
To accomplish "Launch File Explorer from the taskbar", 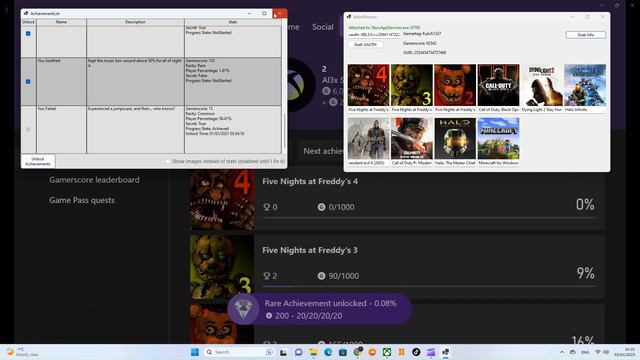I will coord(313,352).
